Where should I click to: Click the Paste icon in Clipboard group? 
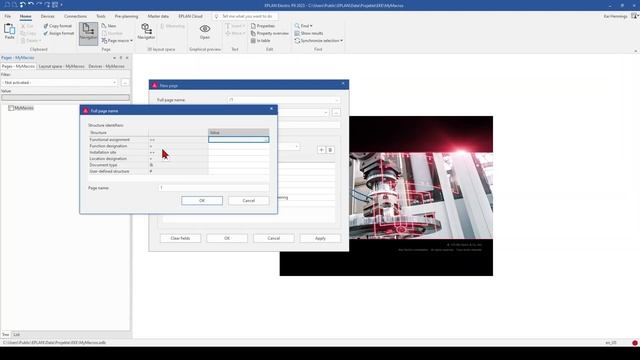pos(9,31)
